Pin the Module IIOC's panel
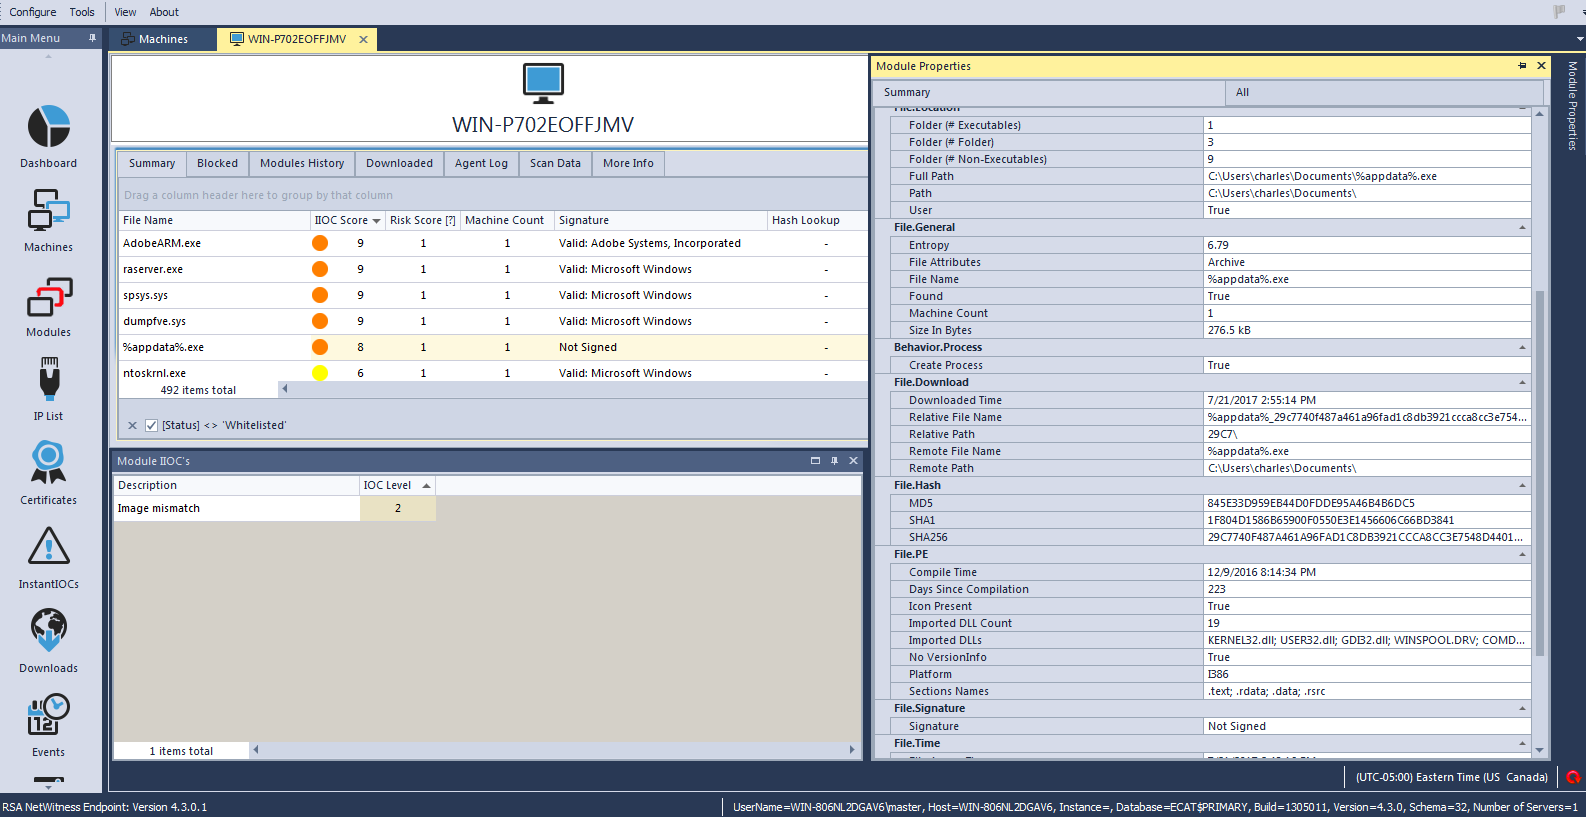The height and width of the screenshot is (817, 1586). (834, 461)
